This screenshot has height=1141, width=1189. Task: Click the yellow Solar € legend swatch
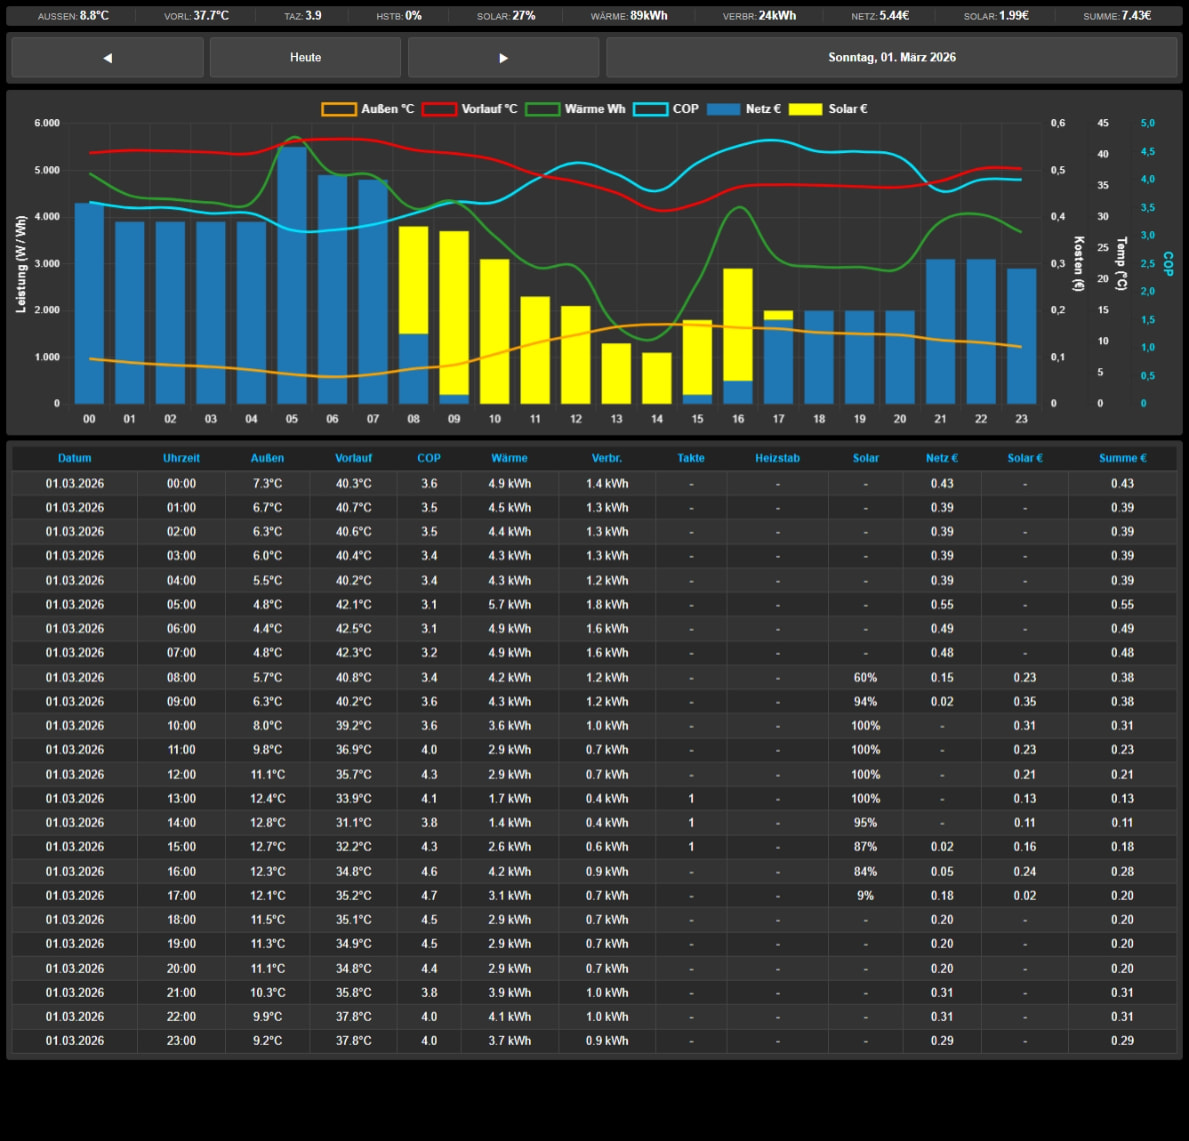[805, 109]
